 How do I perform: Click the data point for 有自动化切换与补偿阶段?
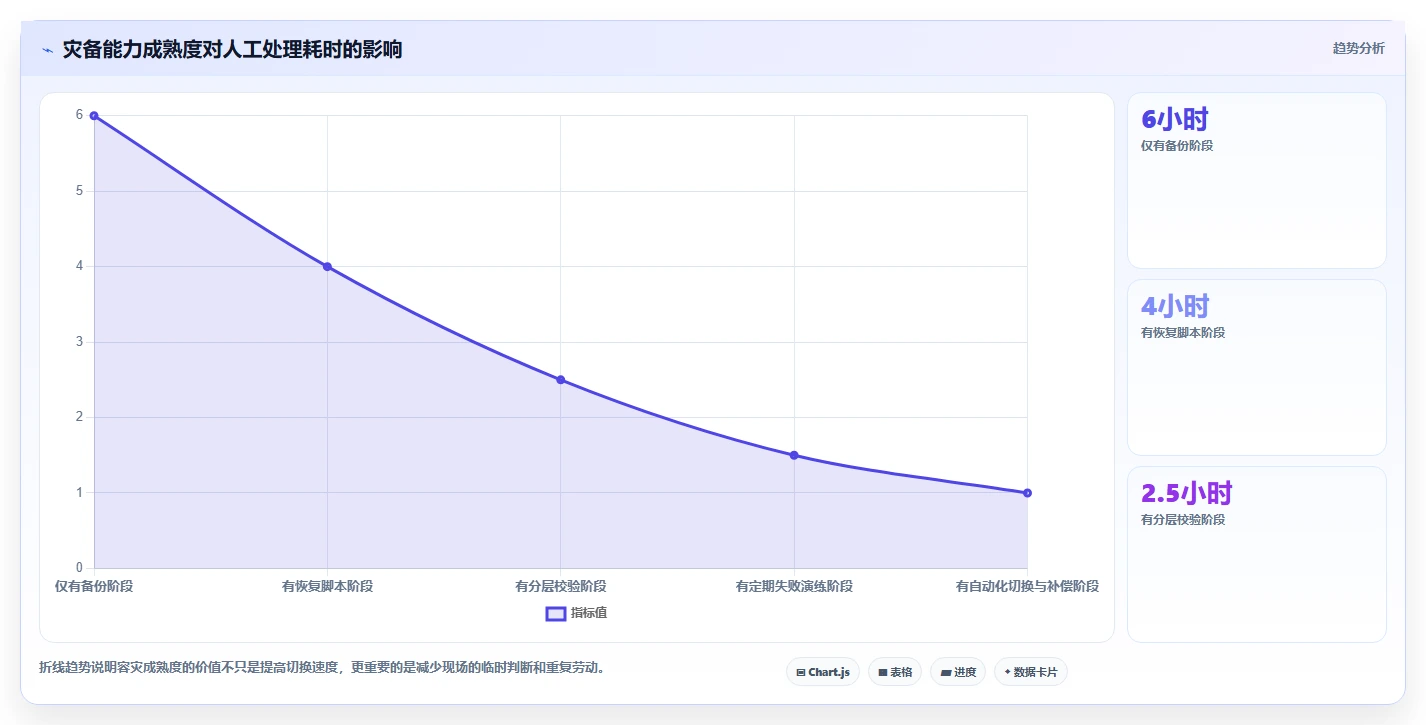1027,493
